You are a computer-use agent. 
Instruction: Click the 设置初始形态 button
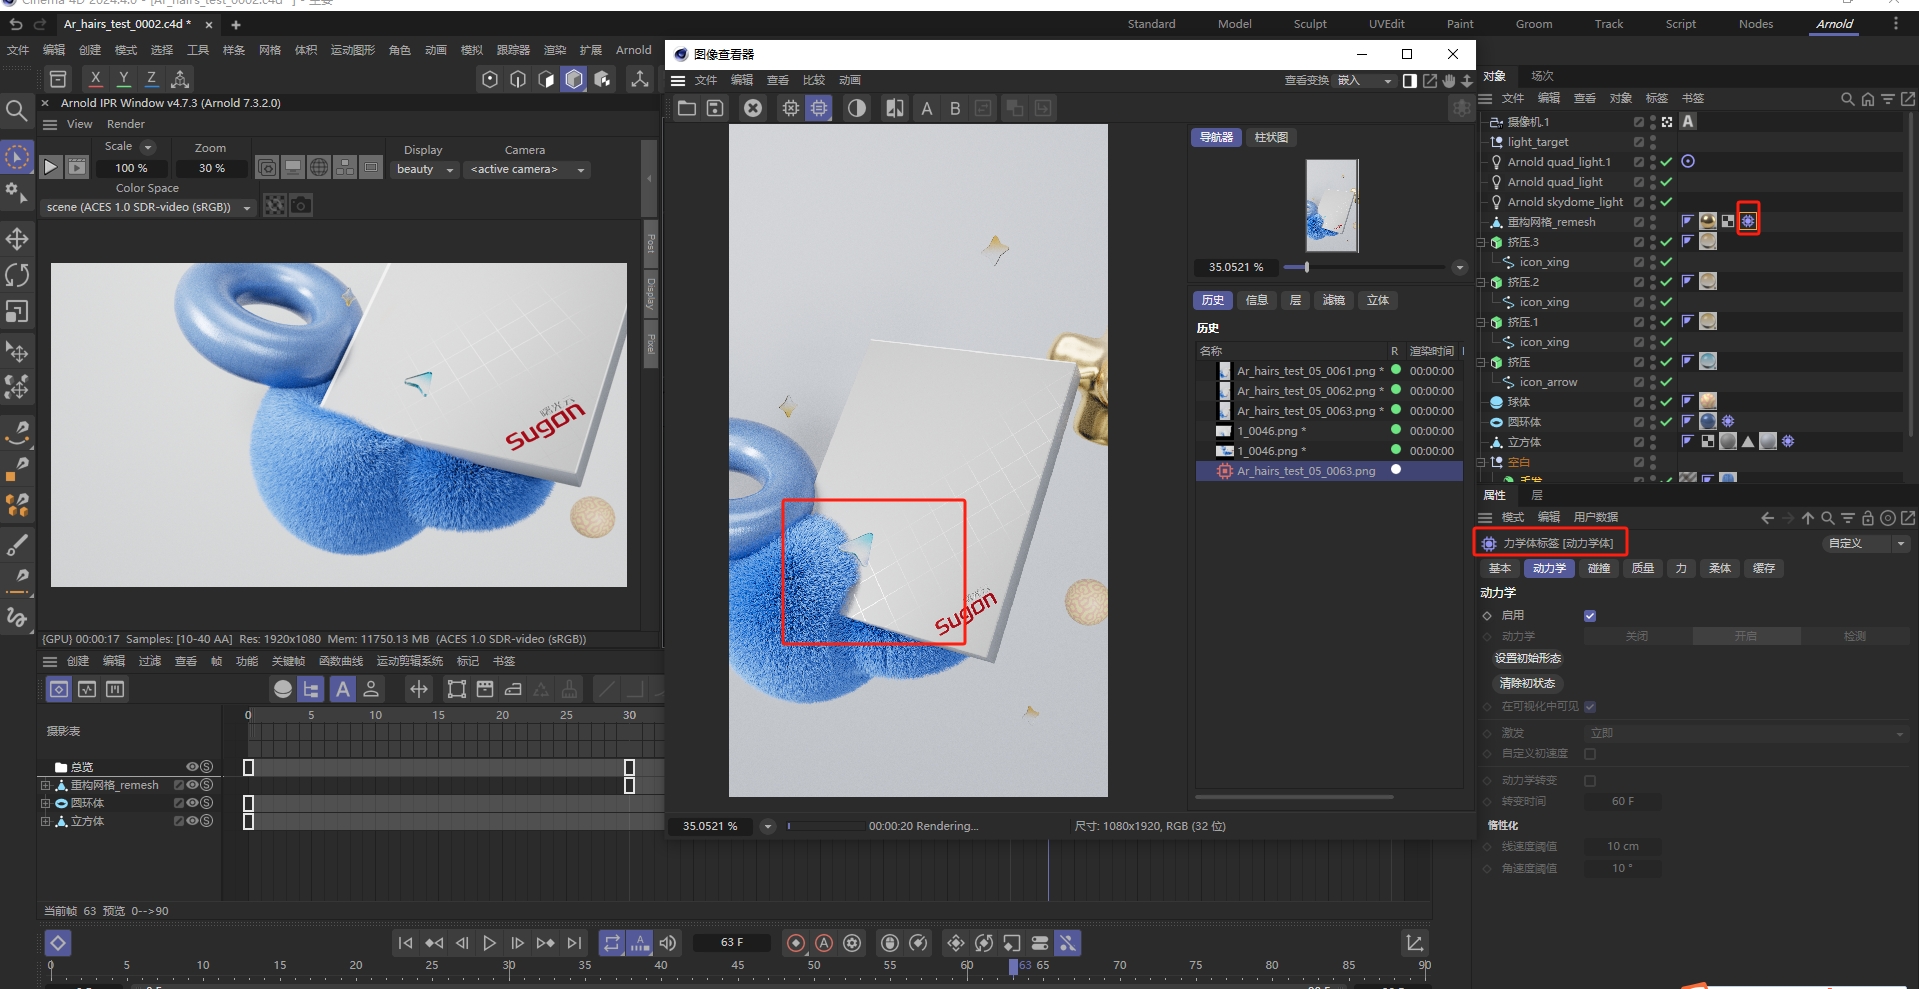(1527, 658)
